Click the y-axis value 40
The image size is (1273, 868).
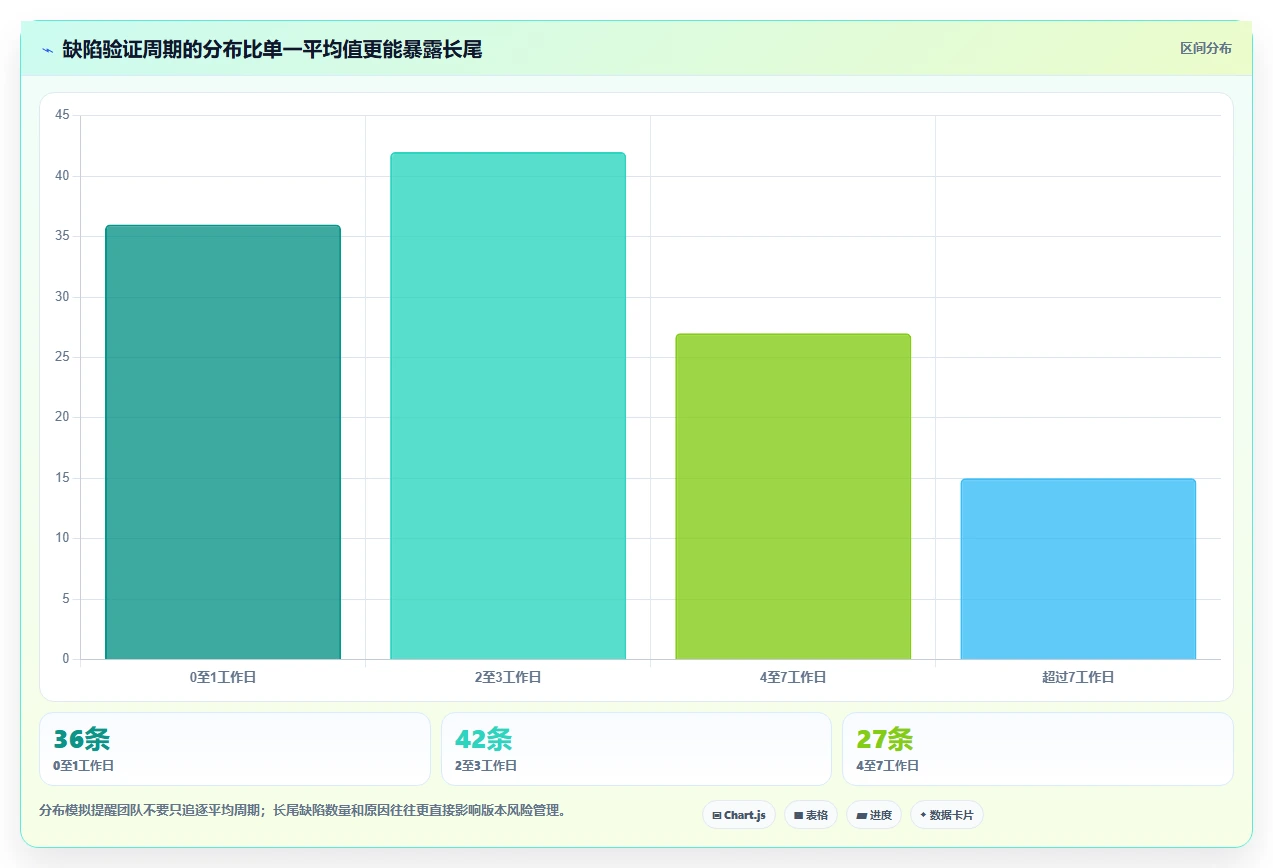click(x=62, y=176)
